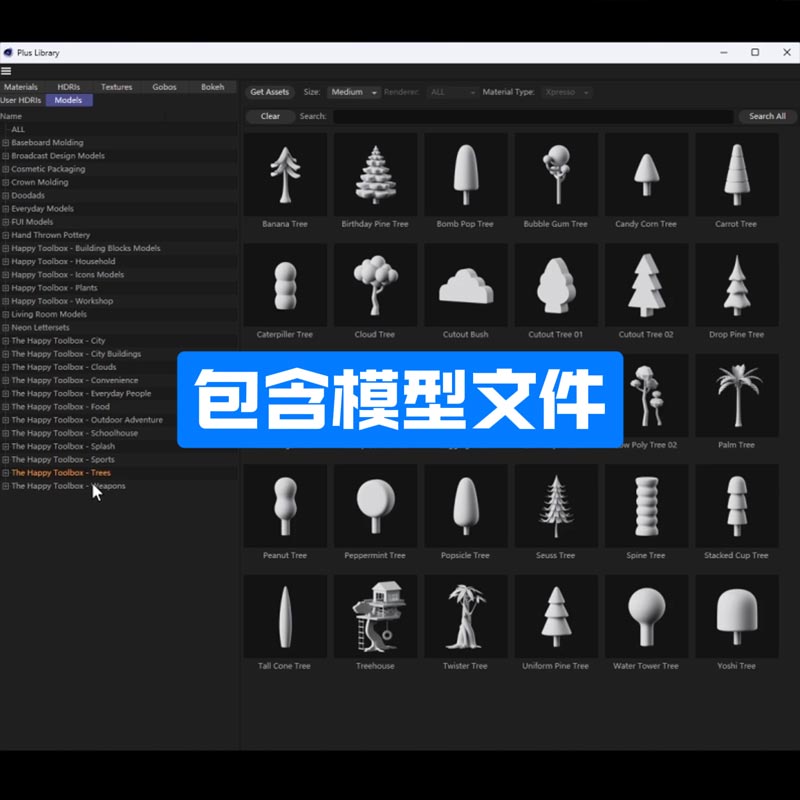Open the hamburger menu icon
This screenshot has width=800, height=800.
tap(6, 71)
